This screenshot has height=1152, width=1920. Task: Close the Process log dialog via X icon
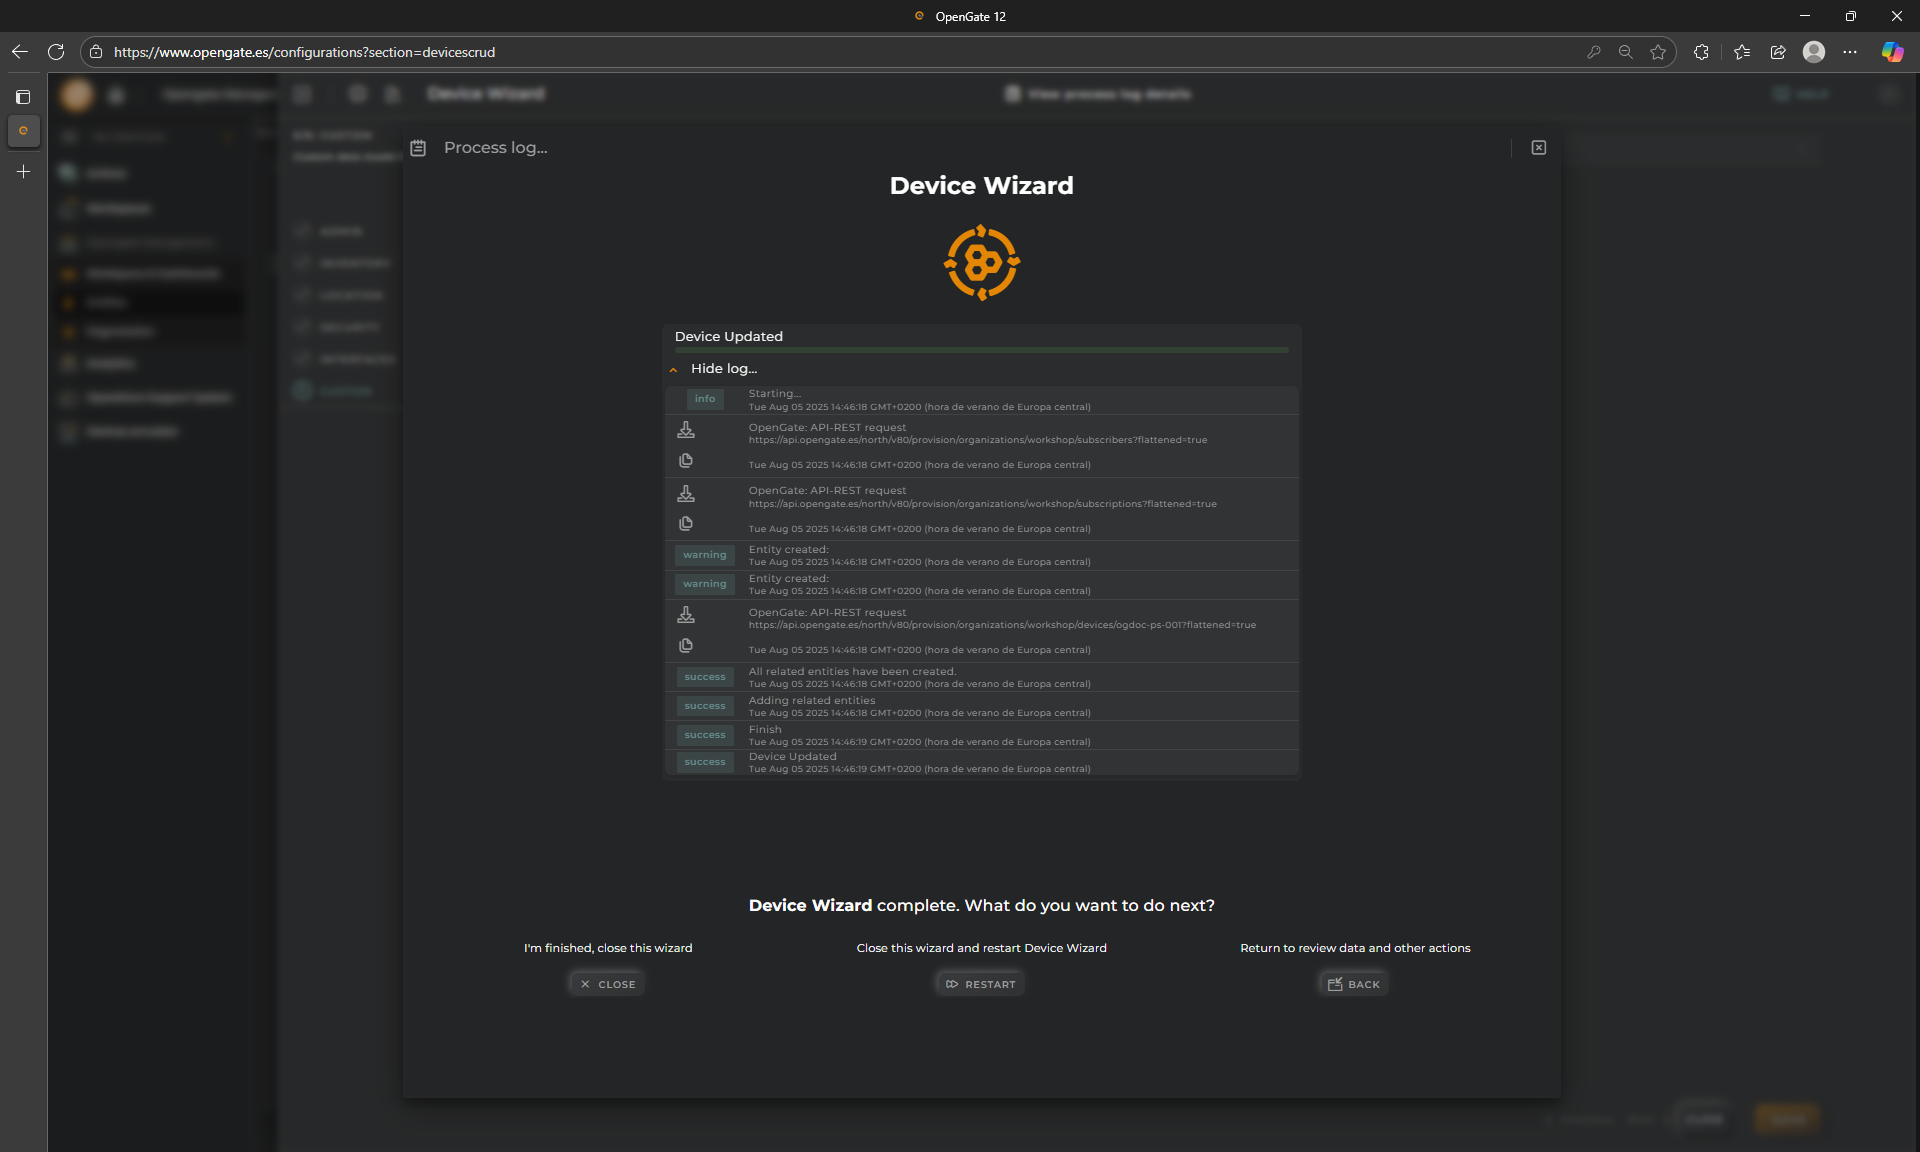click(1539, 148)
